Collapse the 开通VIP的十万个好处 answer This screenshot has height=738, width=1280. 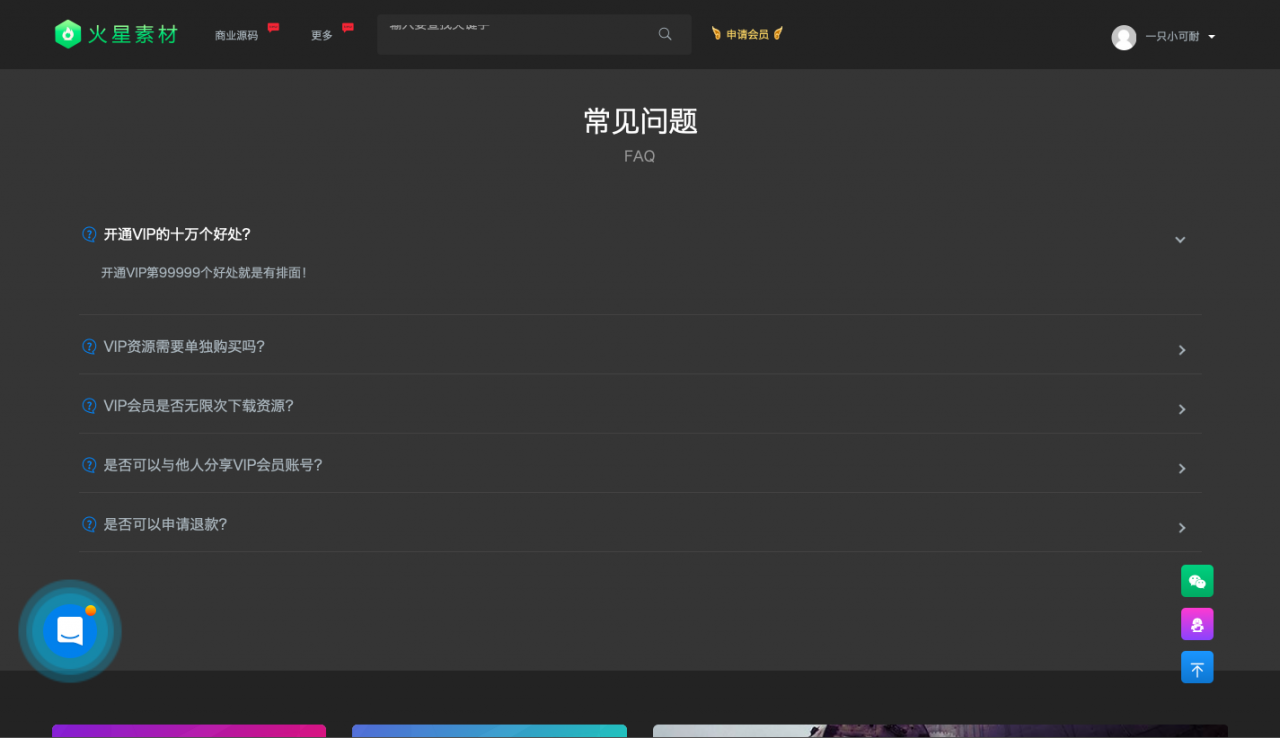point(1180,239)
